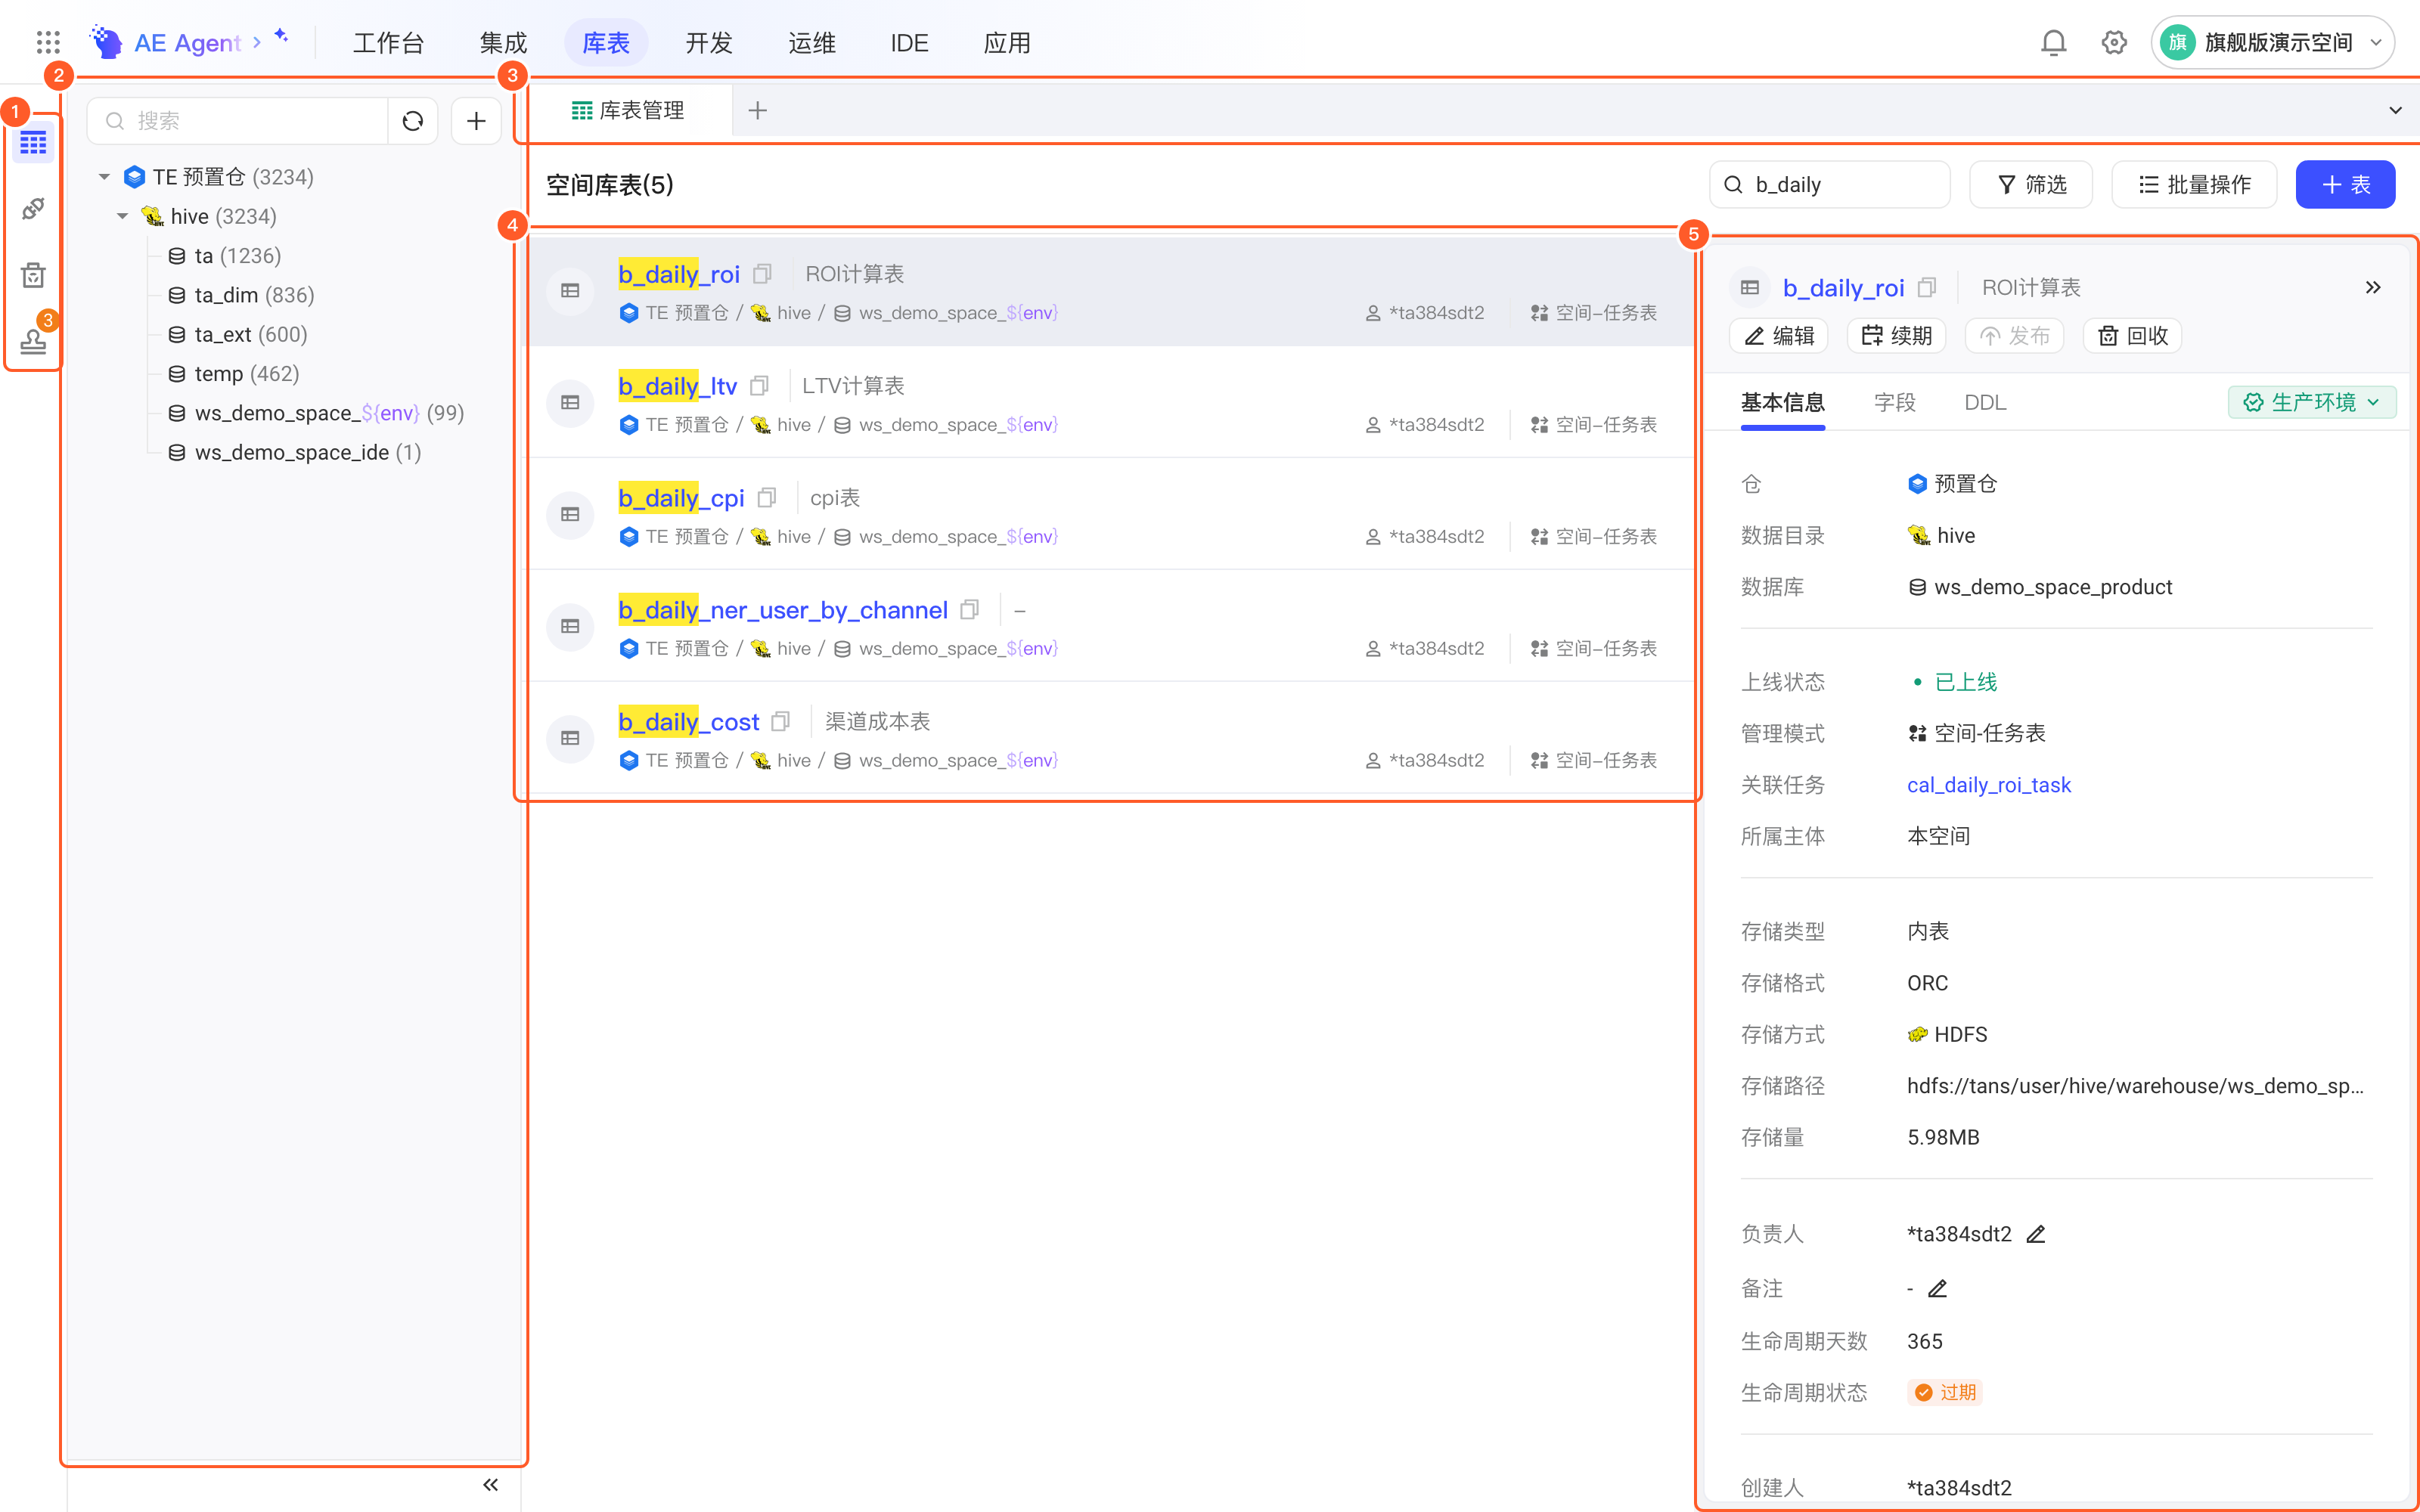Click the 续期 renew button
Image resolution: width=2420 pixels, height=1512 pixels.
click(1896, 336)
